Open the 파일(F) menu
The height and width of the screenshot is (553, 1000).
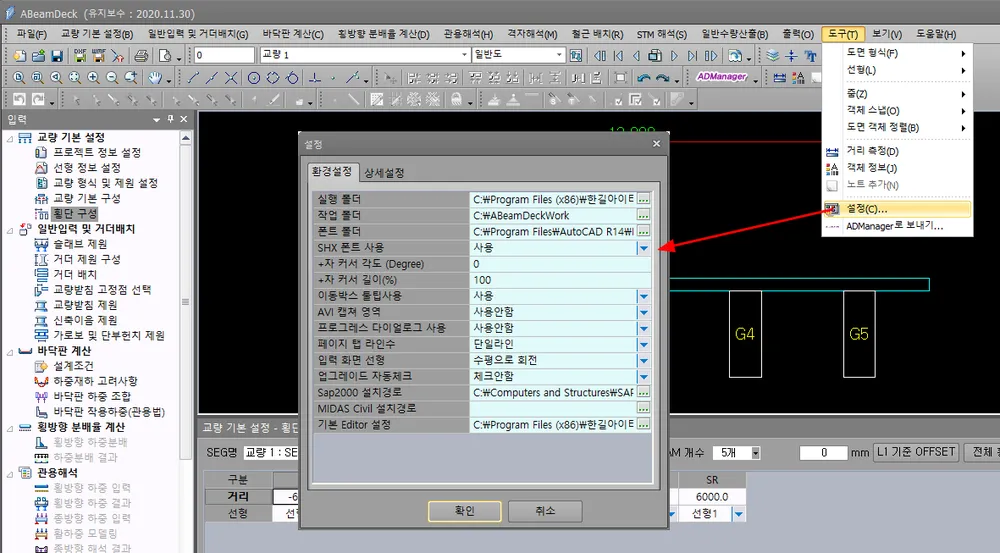(x=32, y=34)
